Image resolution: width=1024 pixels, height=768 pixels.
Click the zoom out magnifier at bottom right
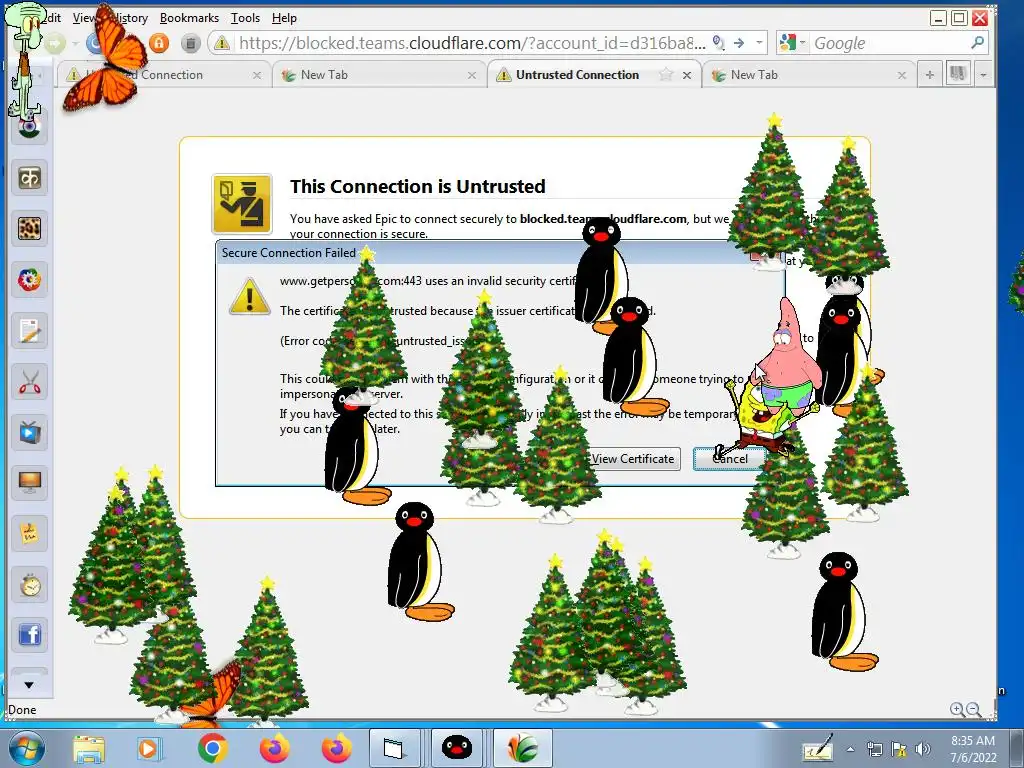coord(973,710)
